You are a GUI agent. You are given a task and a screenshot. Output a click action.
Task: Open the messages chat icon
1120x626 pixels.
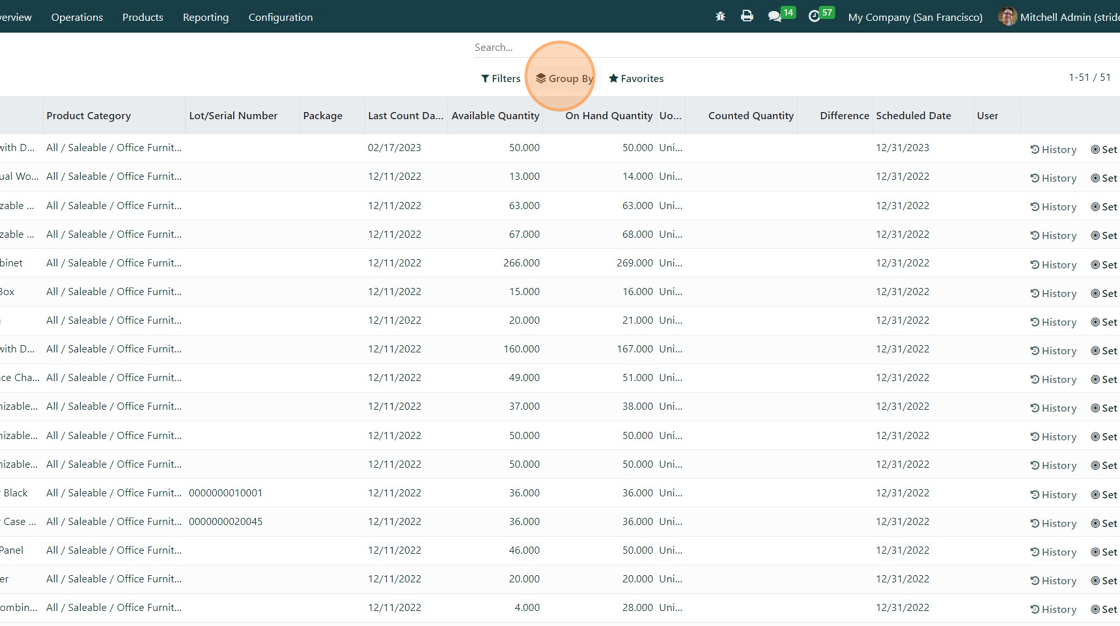[775, 17]
